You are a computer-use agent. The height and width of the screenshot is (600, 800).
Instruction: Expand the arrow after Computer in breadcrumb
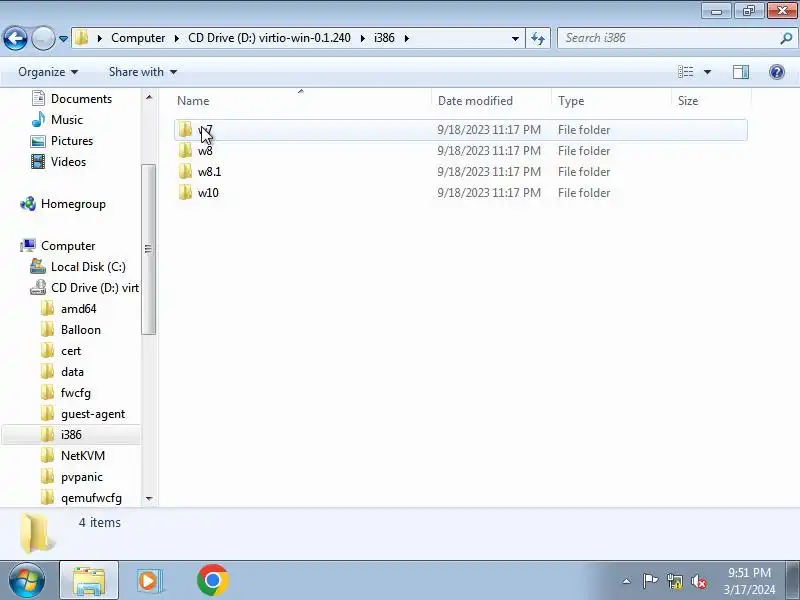(x=177, y=38)
